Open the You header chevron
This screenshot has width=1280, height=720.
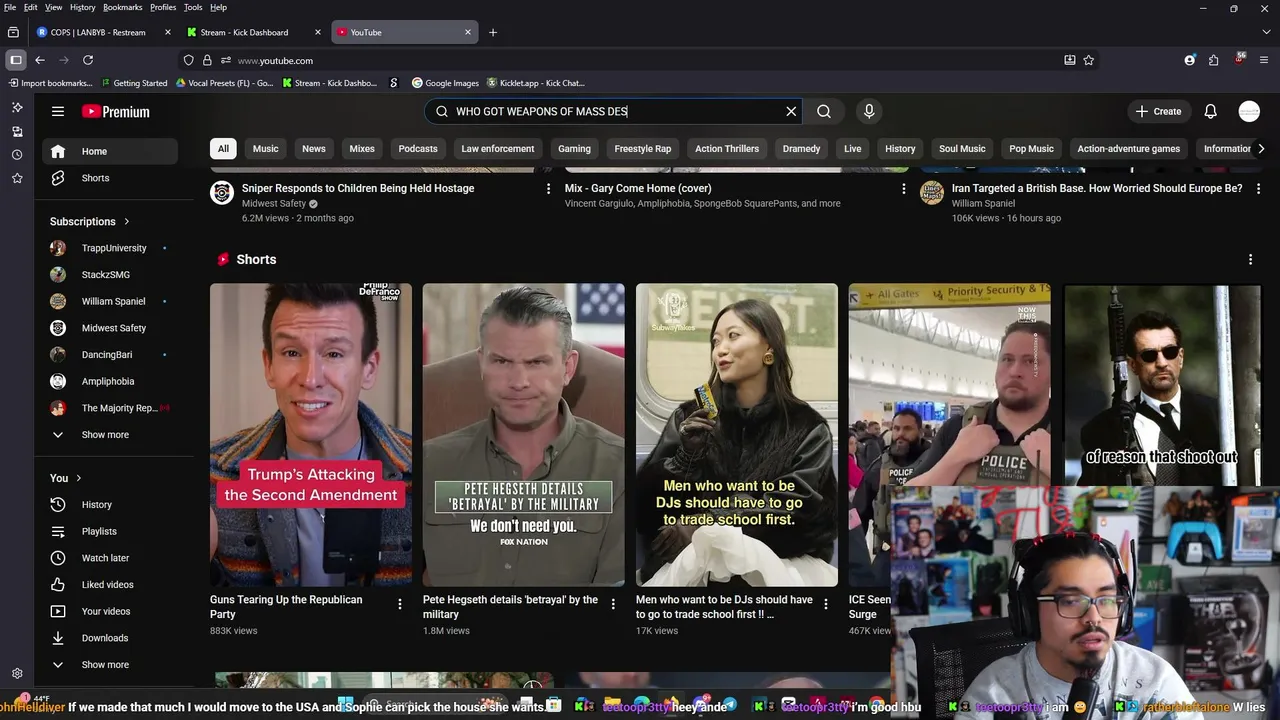78,478
